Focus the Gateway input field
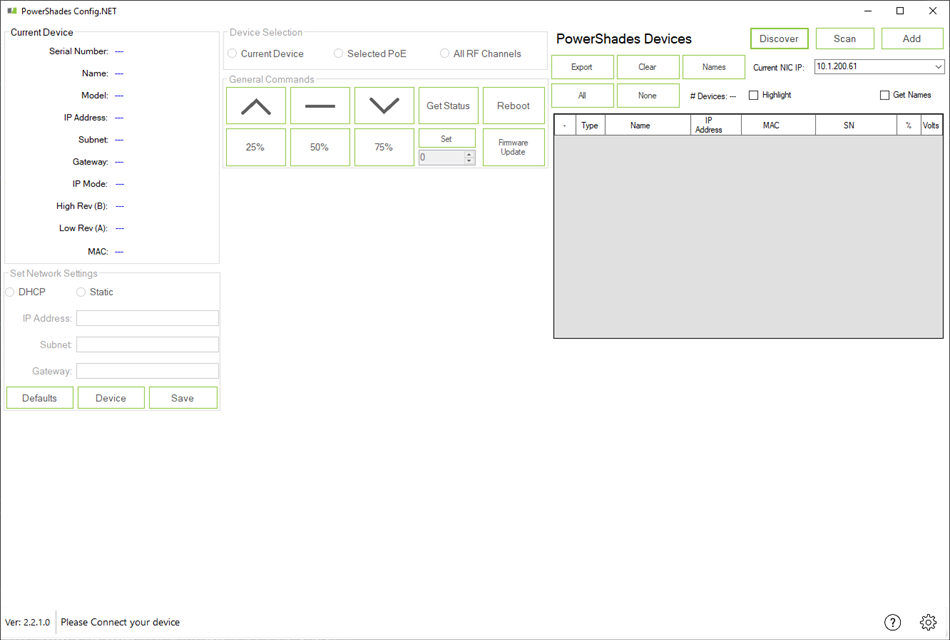The image size is (950, 640). (x=147, y=371)
